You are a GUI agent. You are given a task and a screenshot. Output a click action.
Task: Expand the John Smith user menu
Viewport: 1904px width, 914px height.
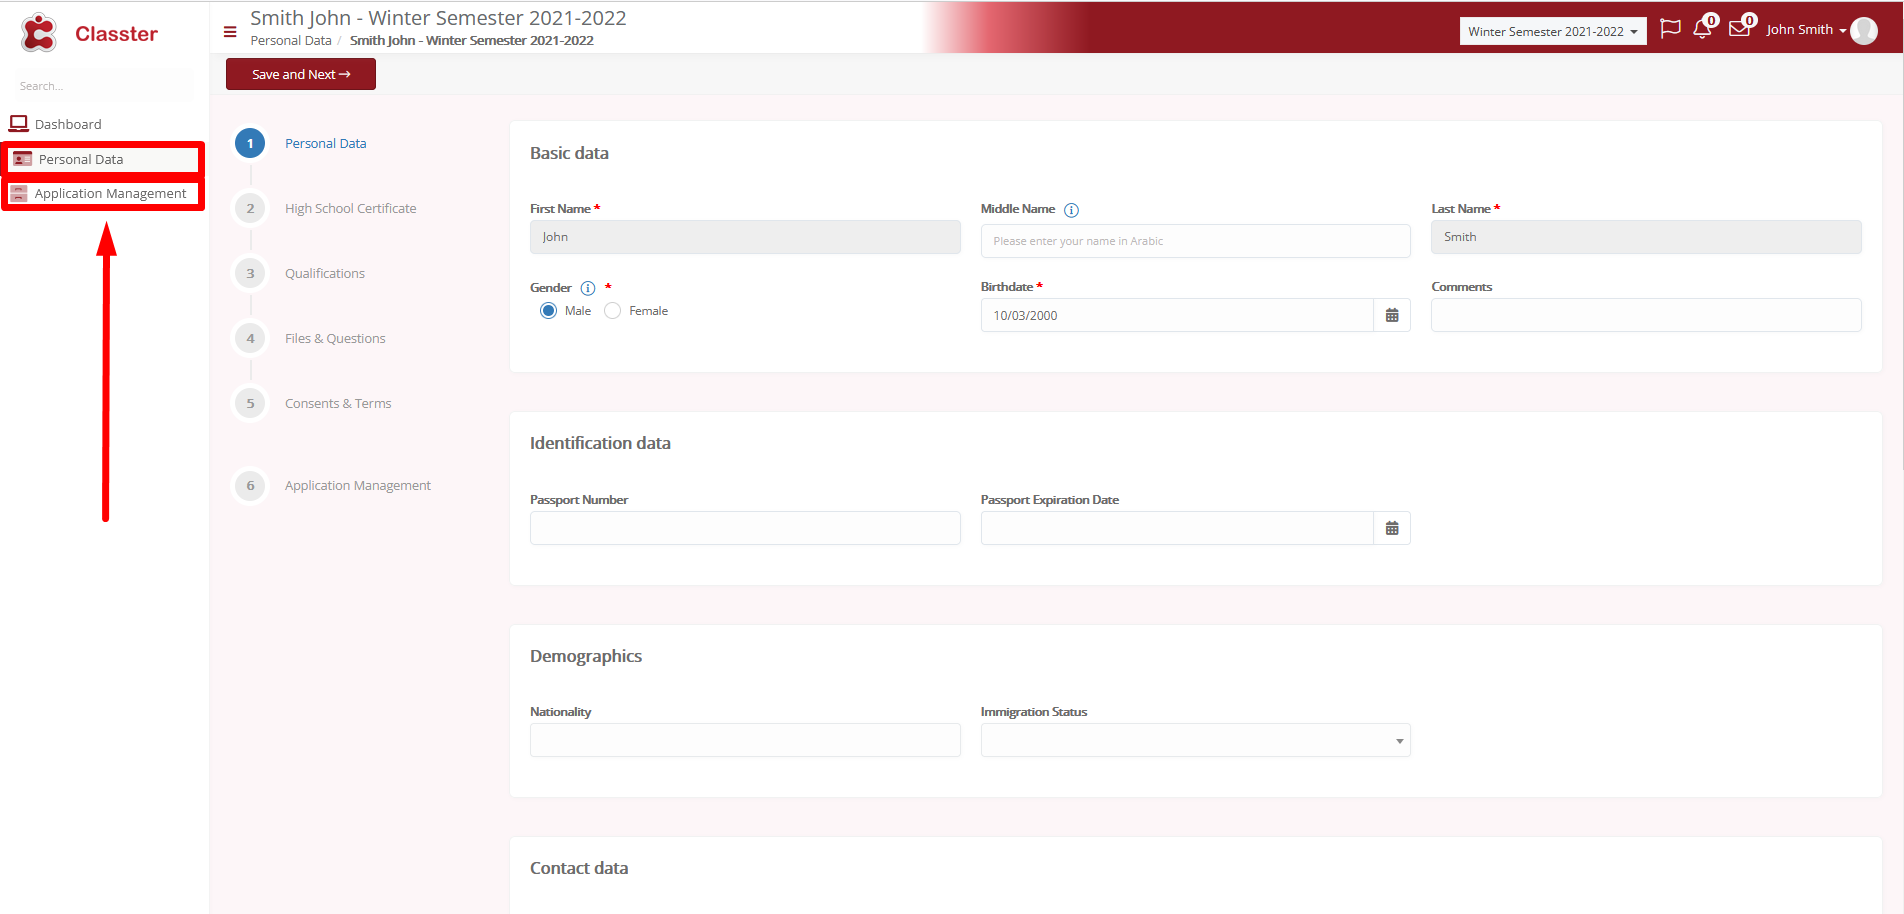[1806, 30]
